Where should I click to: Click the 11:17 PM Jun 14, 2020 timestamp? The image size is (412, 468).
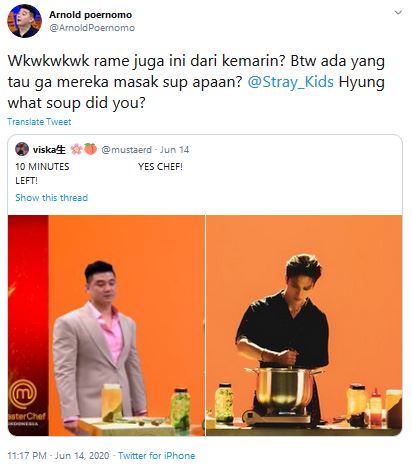pos(58,456)
